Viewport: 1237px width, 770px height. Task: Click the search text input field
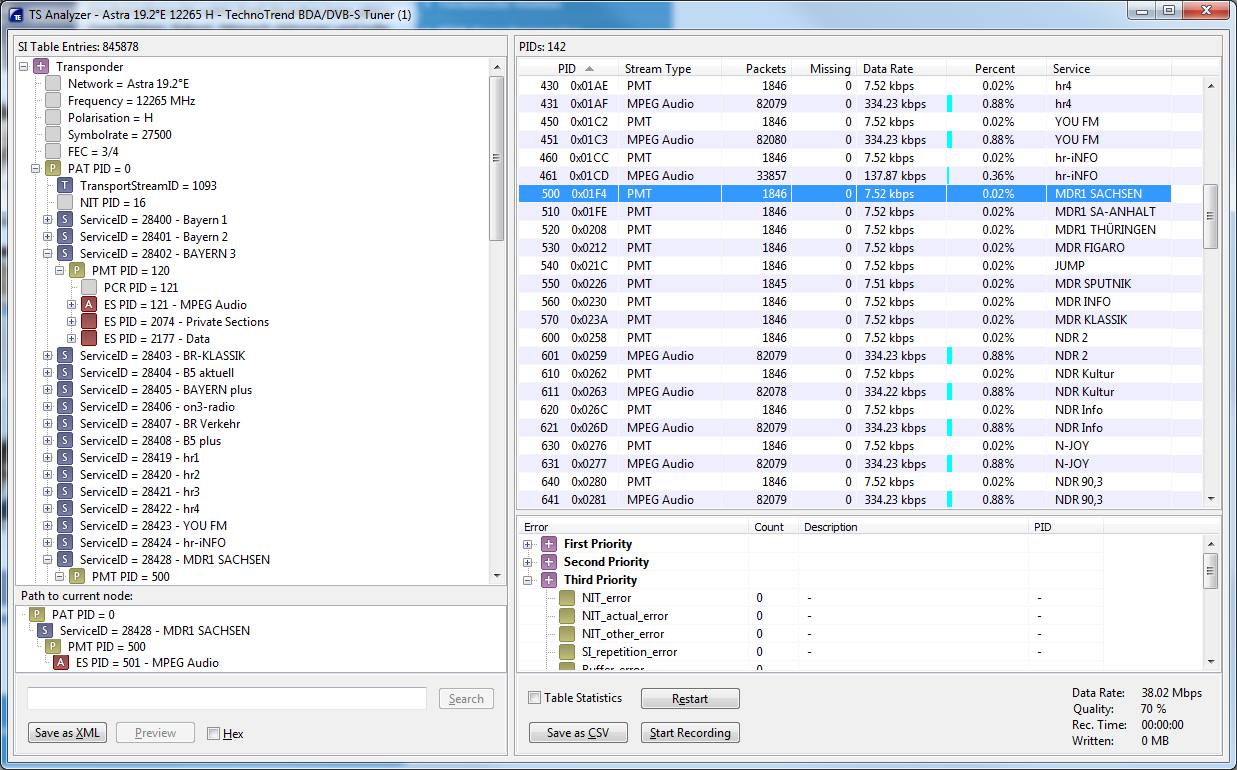(227, 699)
